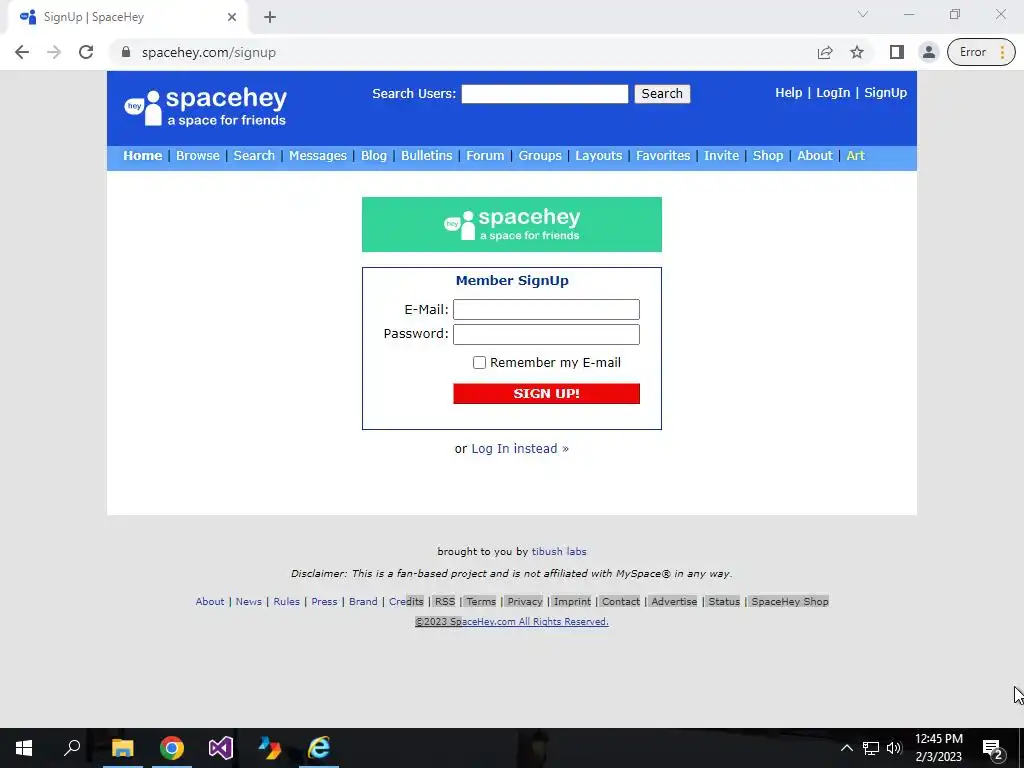The image size is (1024, 768).
Task: Click the Search Users text box
Action: [x=545, y=94]
